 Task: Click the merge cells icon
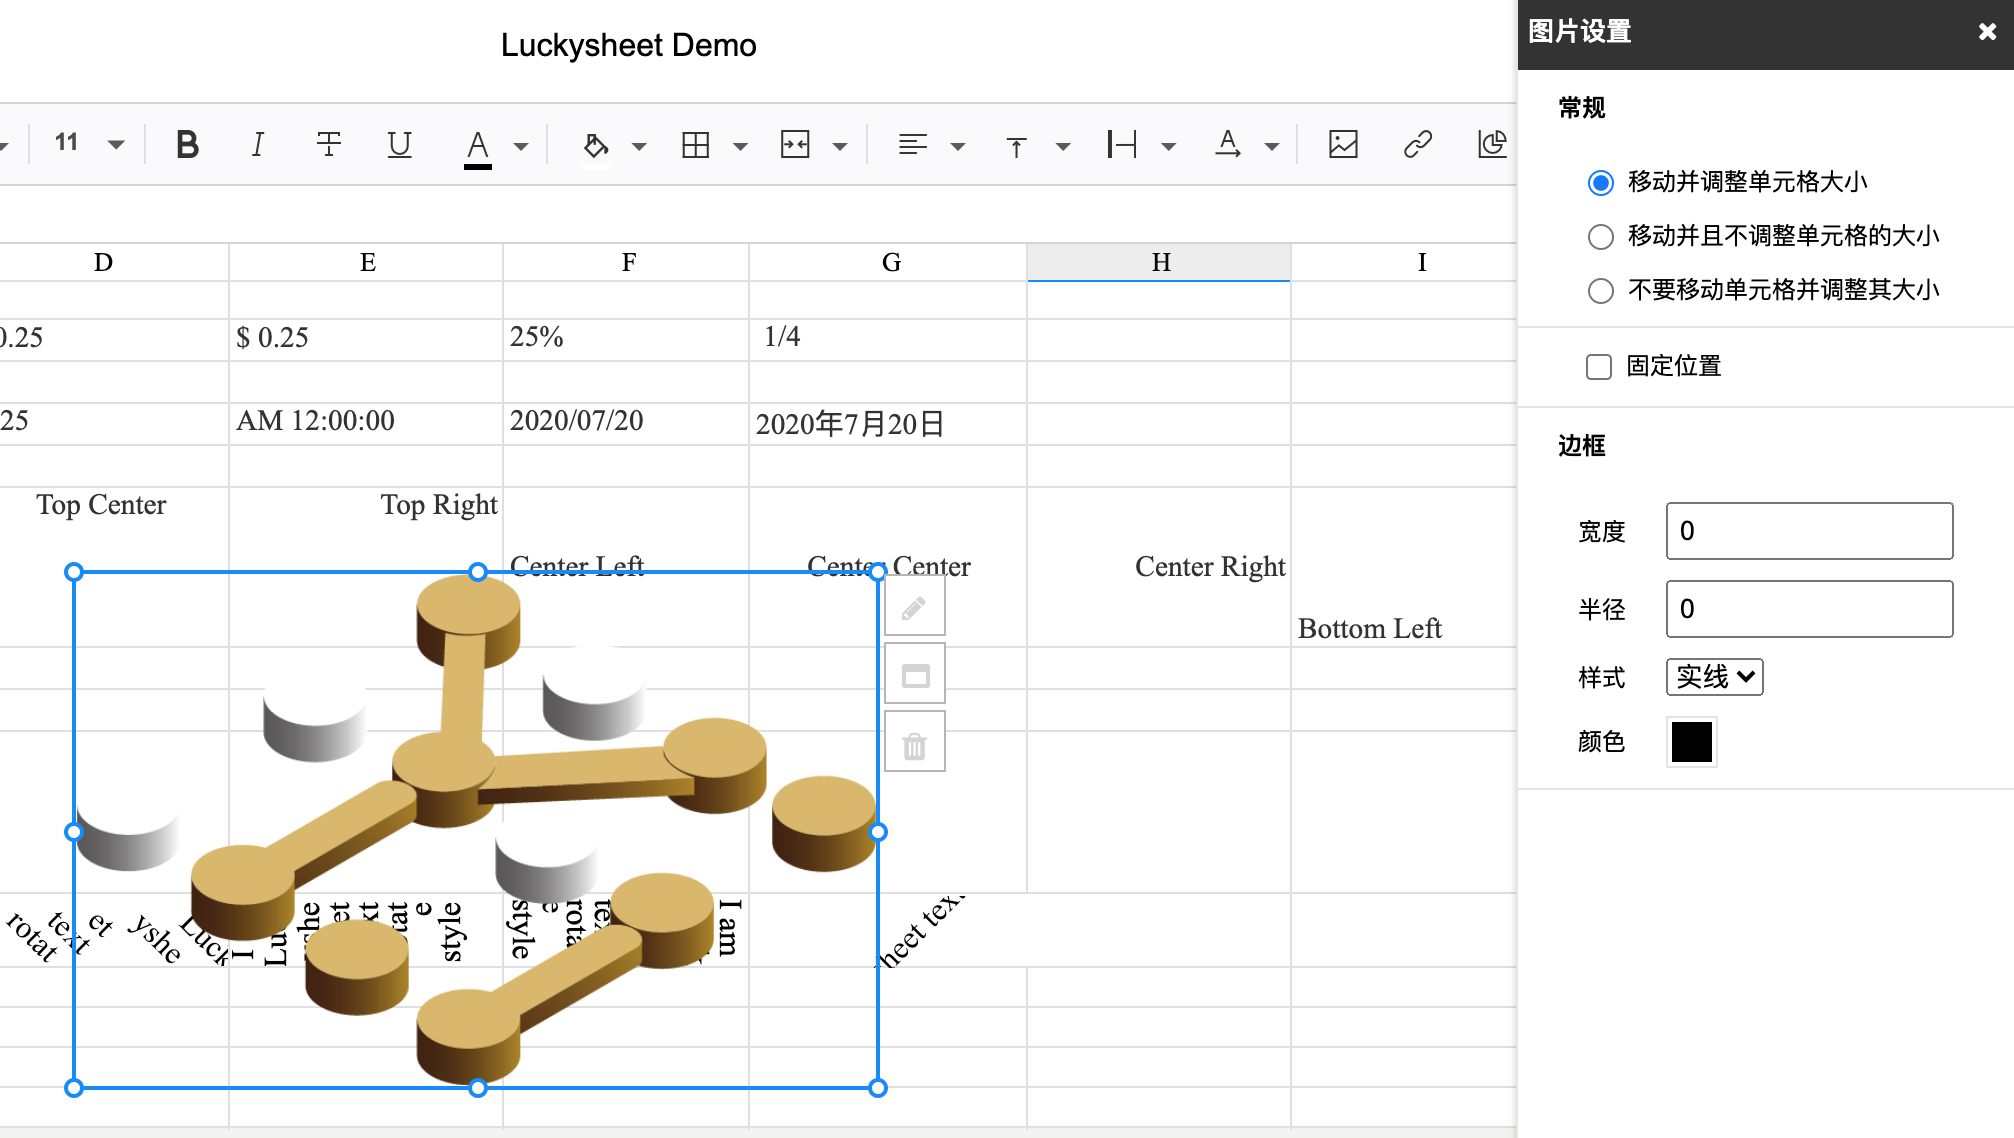click(795, 145)
